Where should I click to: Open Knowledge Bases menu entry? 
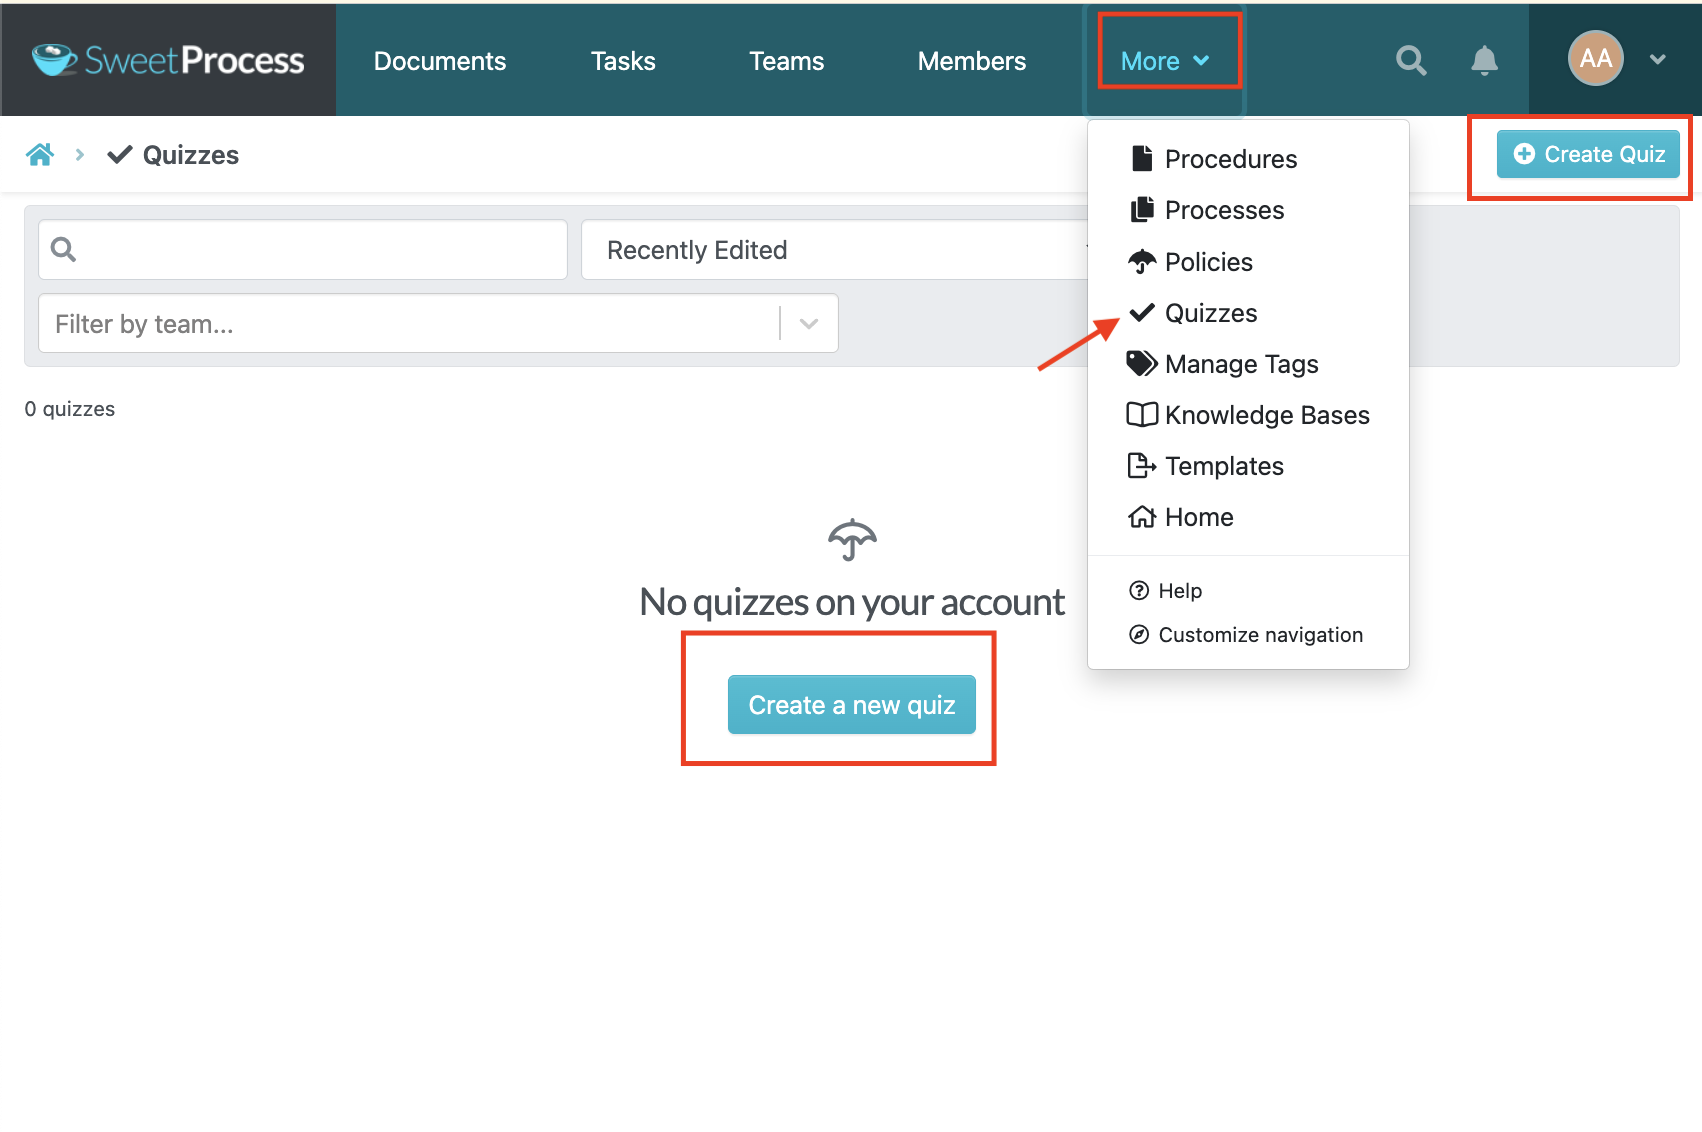coord(1266,415)
